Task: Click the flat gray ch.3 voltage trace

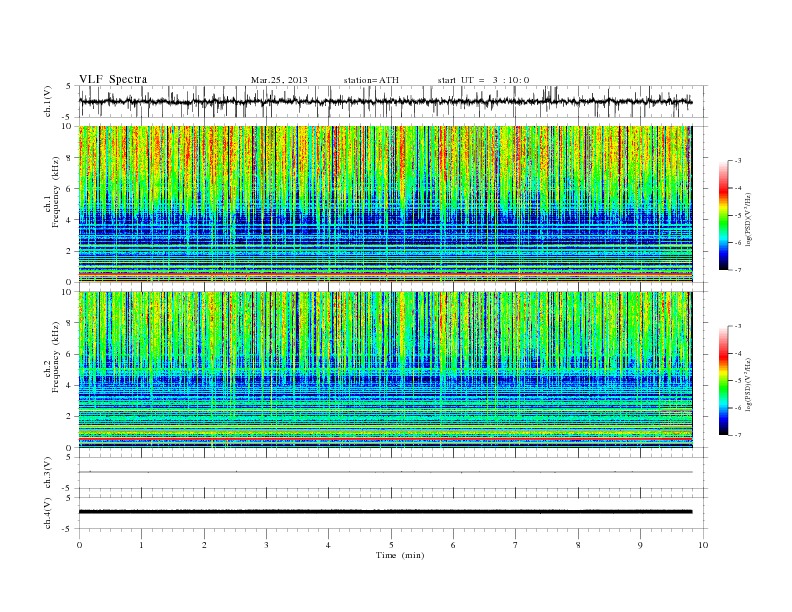Action: (385, 472)
